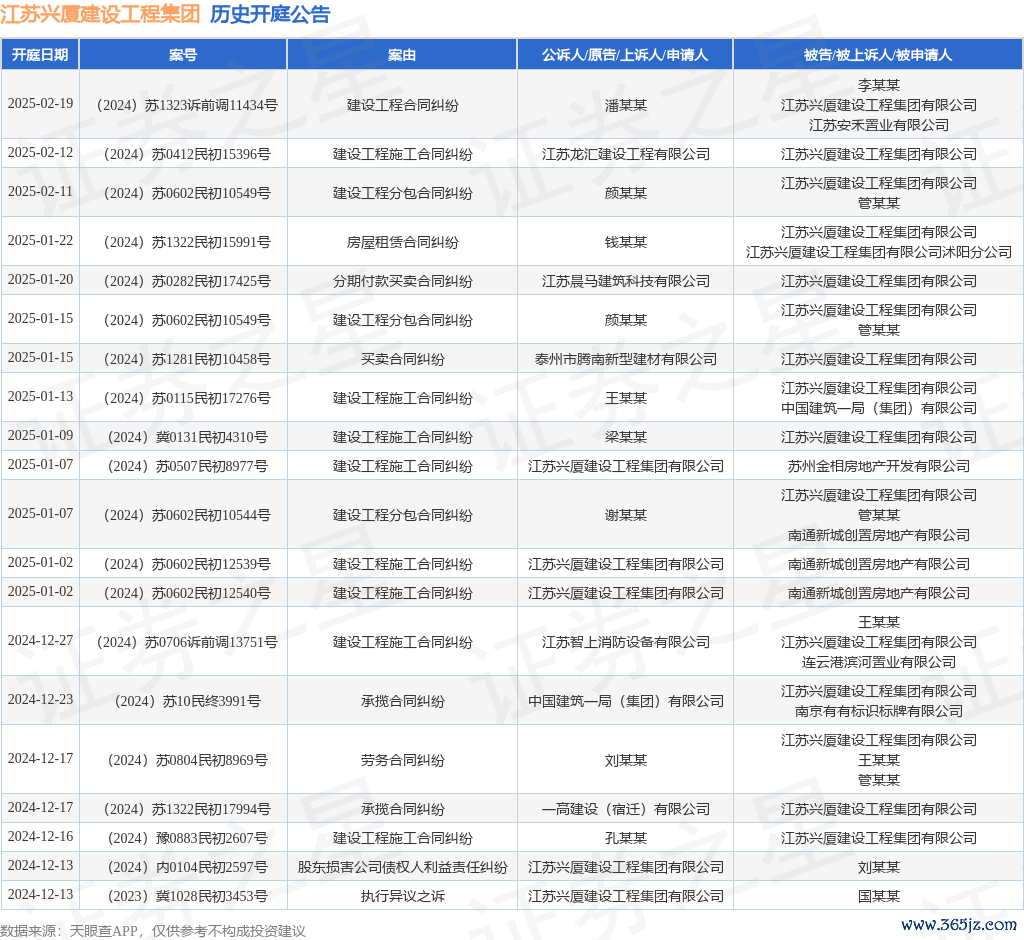Click plaintiff 泰州市腾南新型建材有限公司
This screenshot has width=1024, height=940.
click(626, 359)
